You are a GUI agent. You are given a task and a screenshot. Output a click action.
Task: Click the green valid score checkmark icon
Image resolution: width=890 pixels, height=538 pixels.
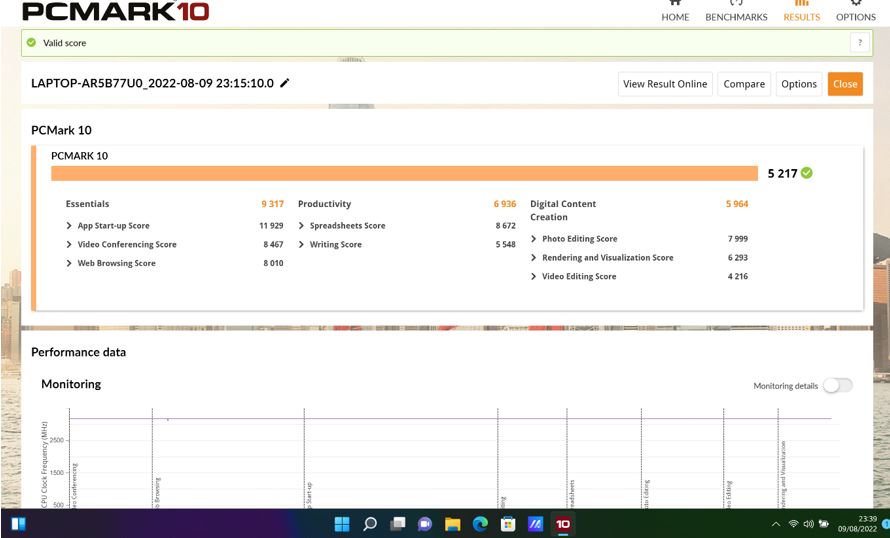(x=31, y=43)
